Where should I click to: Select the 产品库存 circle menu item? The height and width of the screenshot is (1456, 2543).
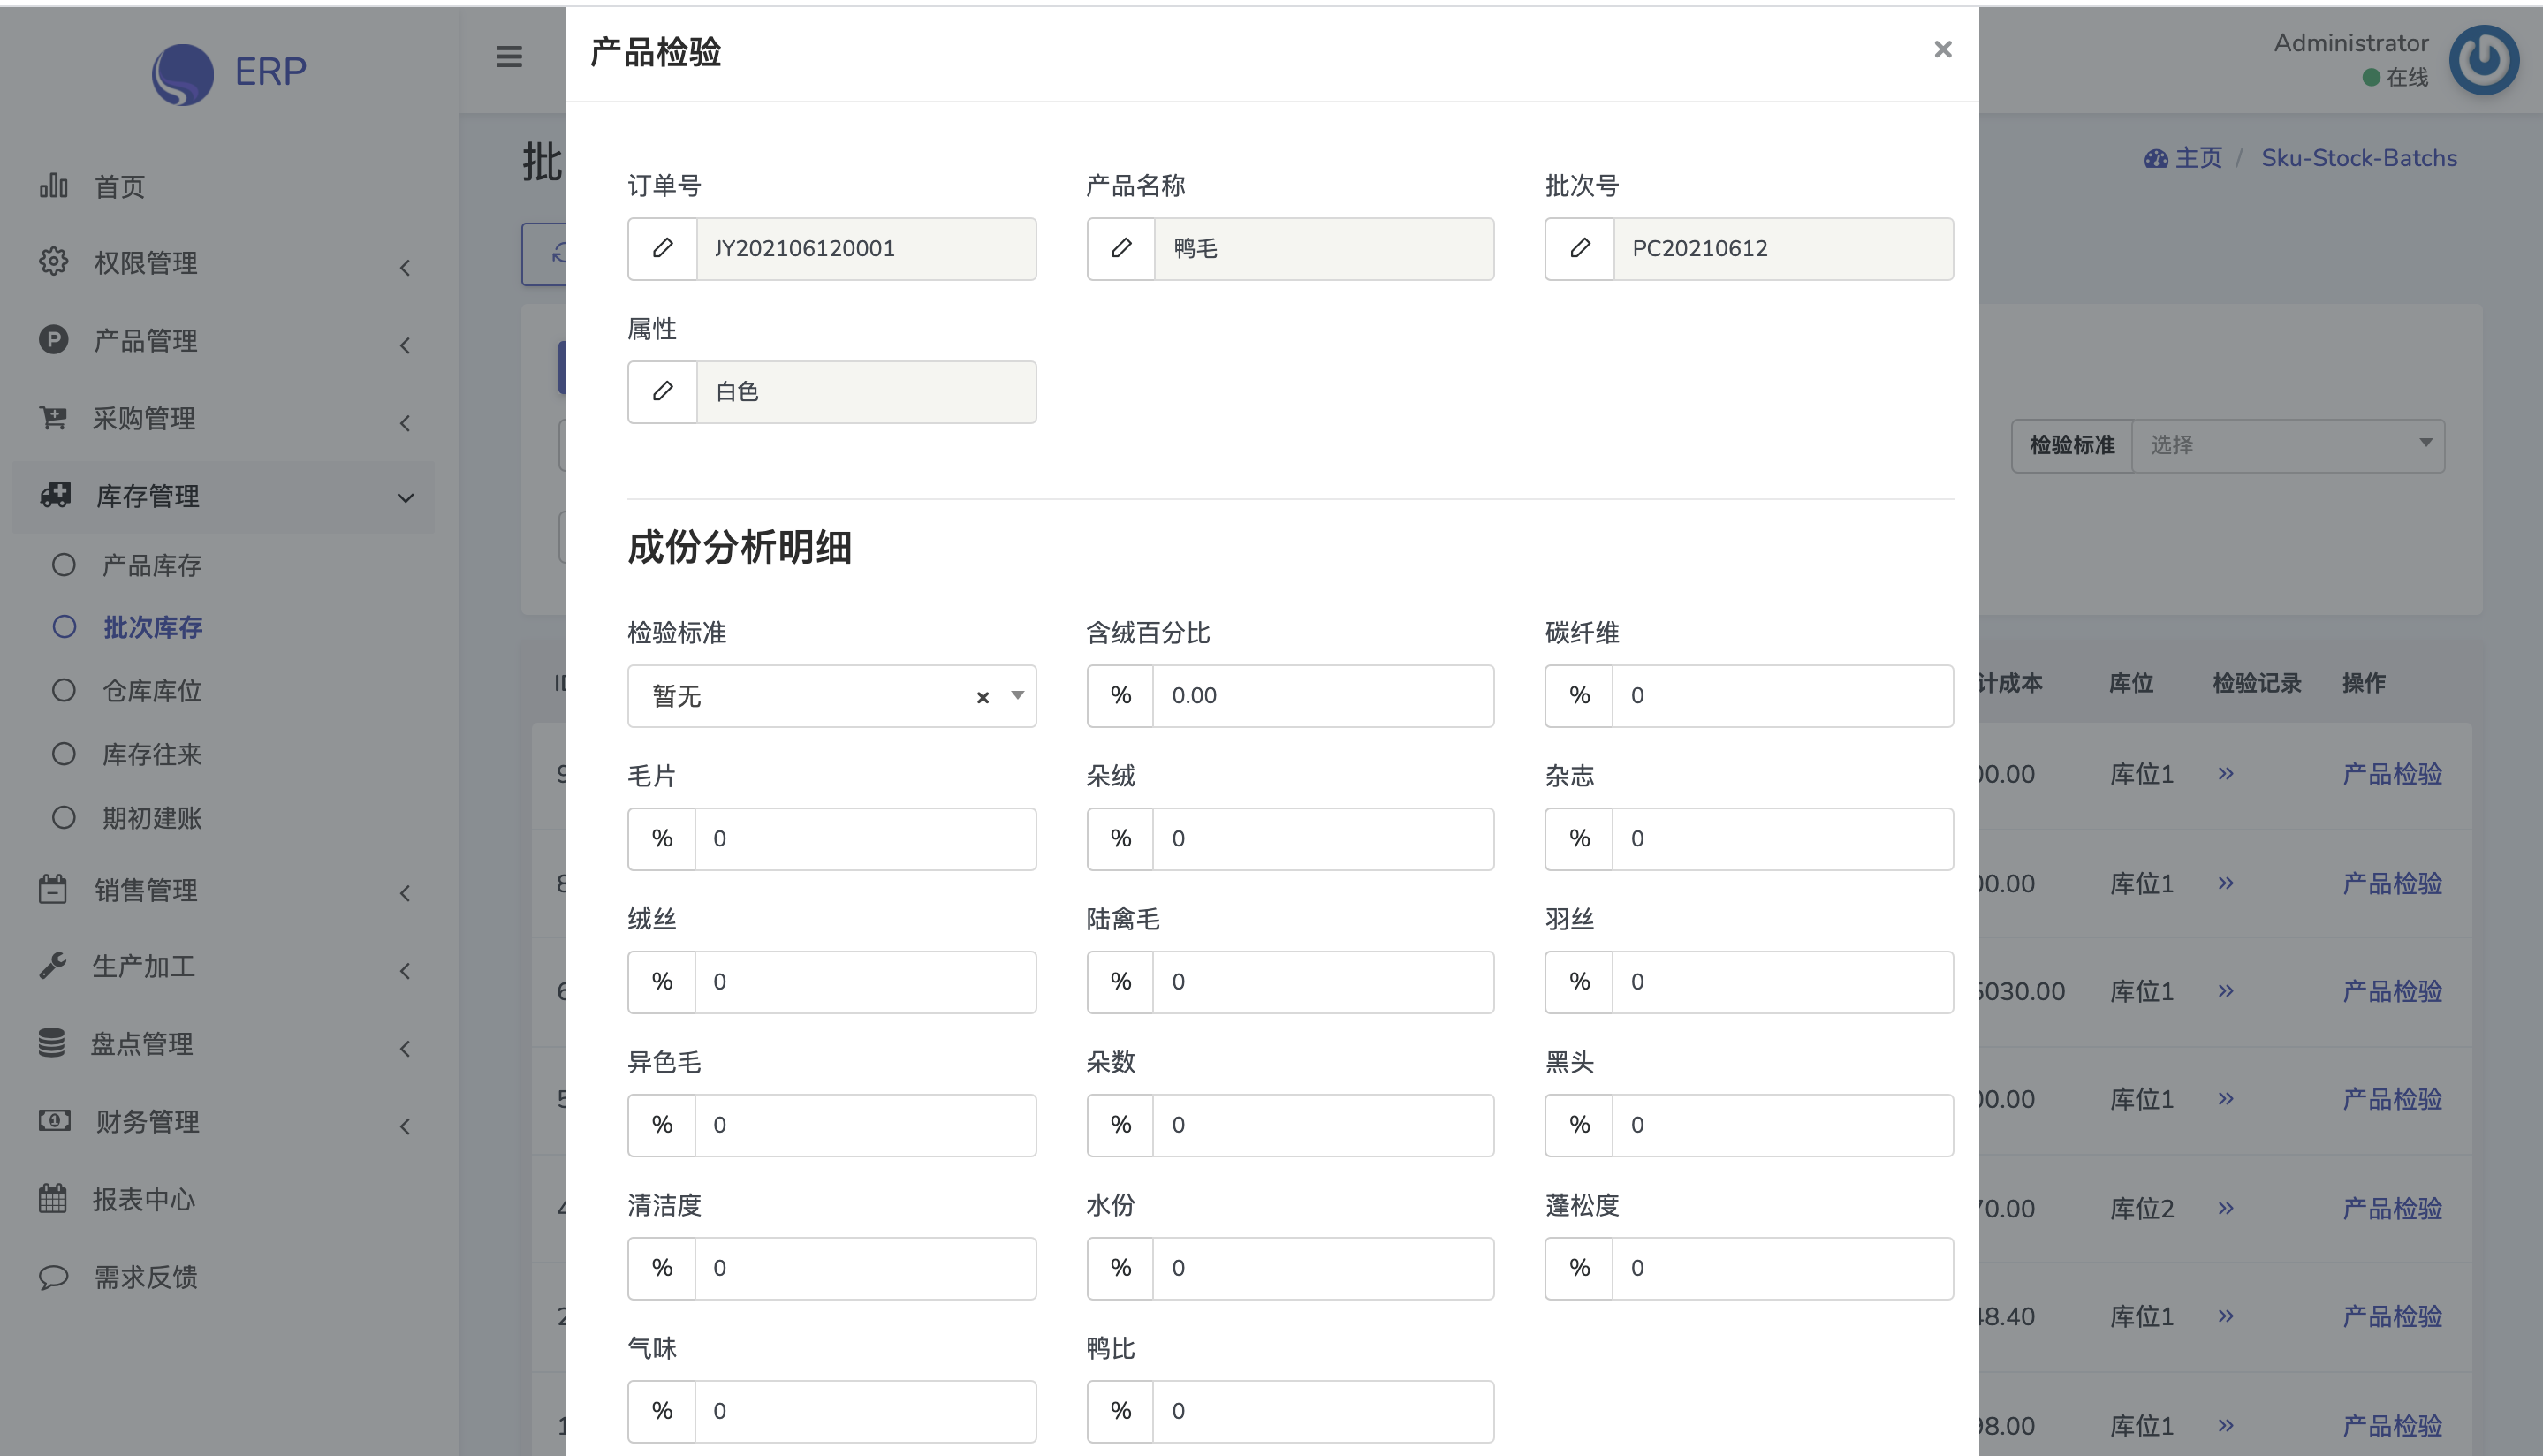pyautogui.click(x=151, y=565)
